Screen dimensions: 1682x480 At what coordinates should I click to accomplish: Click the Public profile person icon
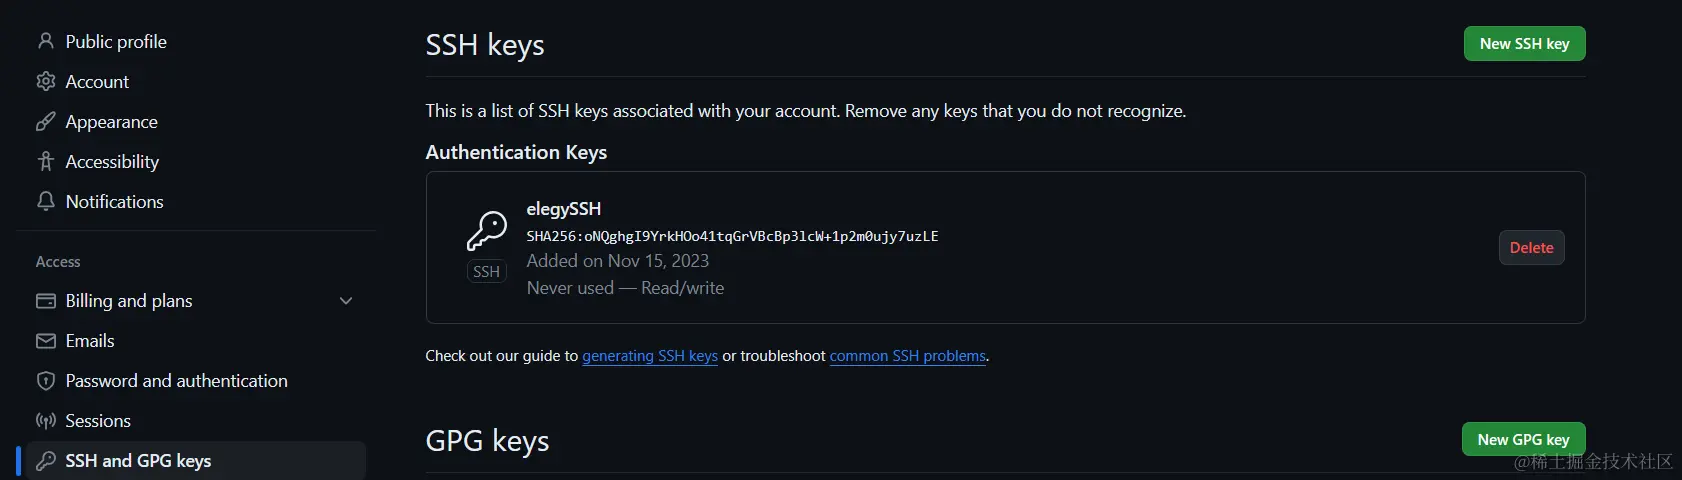(x=46, y=41)
